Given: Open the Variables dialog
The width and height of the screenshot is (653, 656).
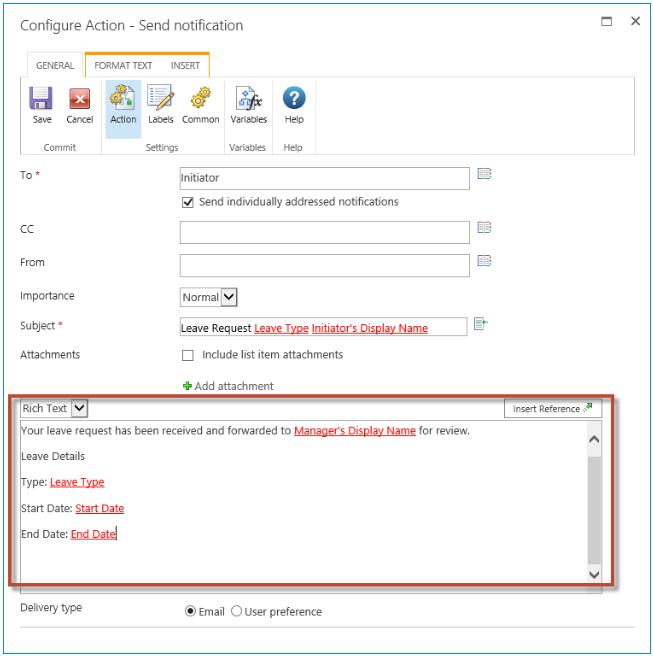Looking at the screenshot, I should pyautogui.click(x=248, y=105).
